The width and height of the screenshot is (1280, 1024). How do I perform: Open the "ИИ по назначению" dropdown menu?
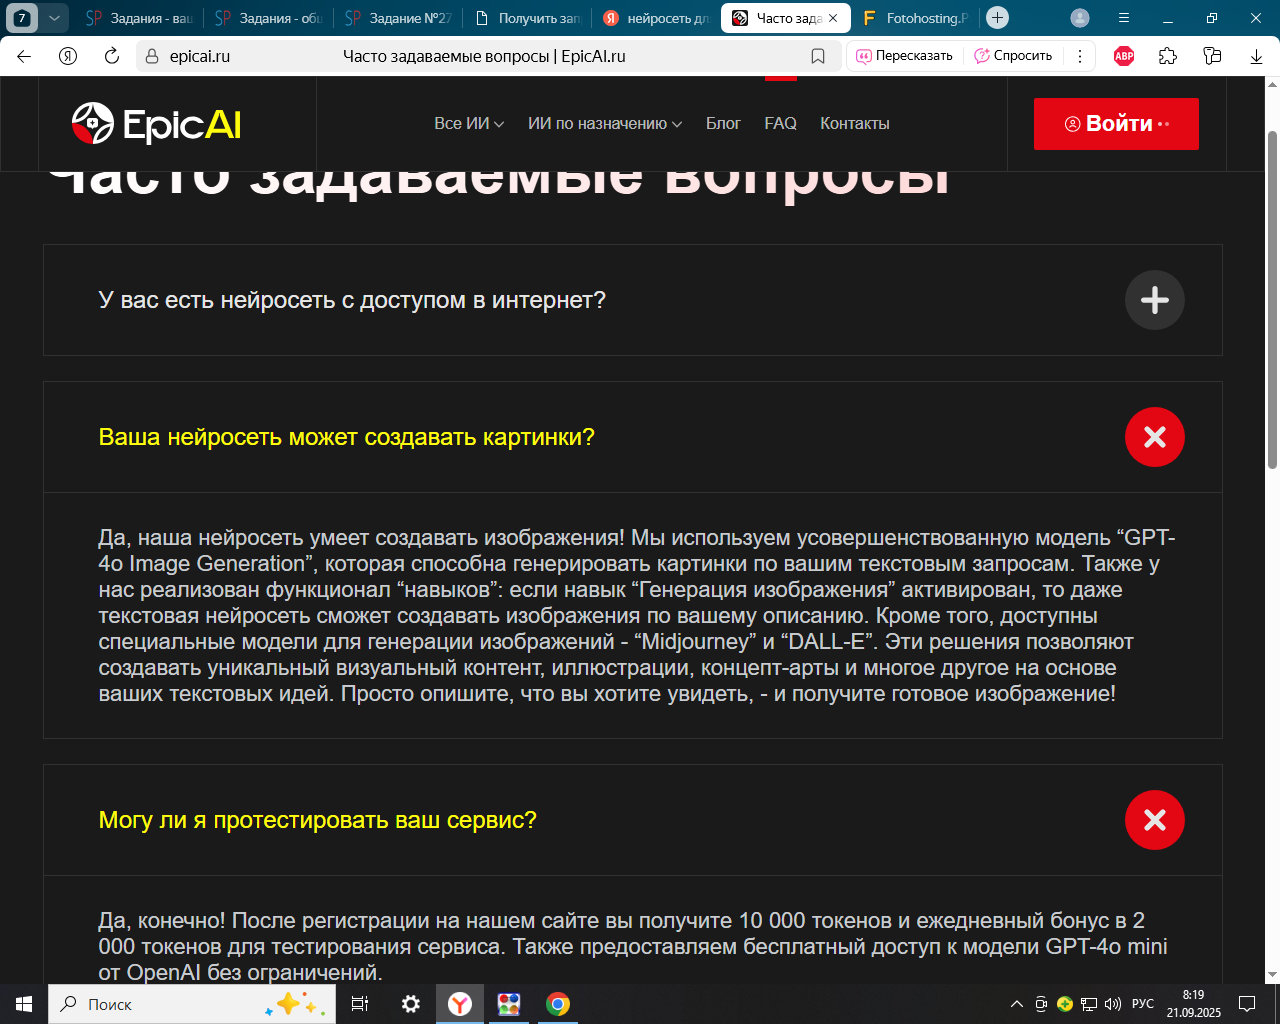(x=605, y=124)
